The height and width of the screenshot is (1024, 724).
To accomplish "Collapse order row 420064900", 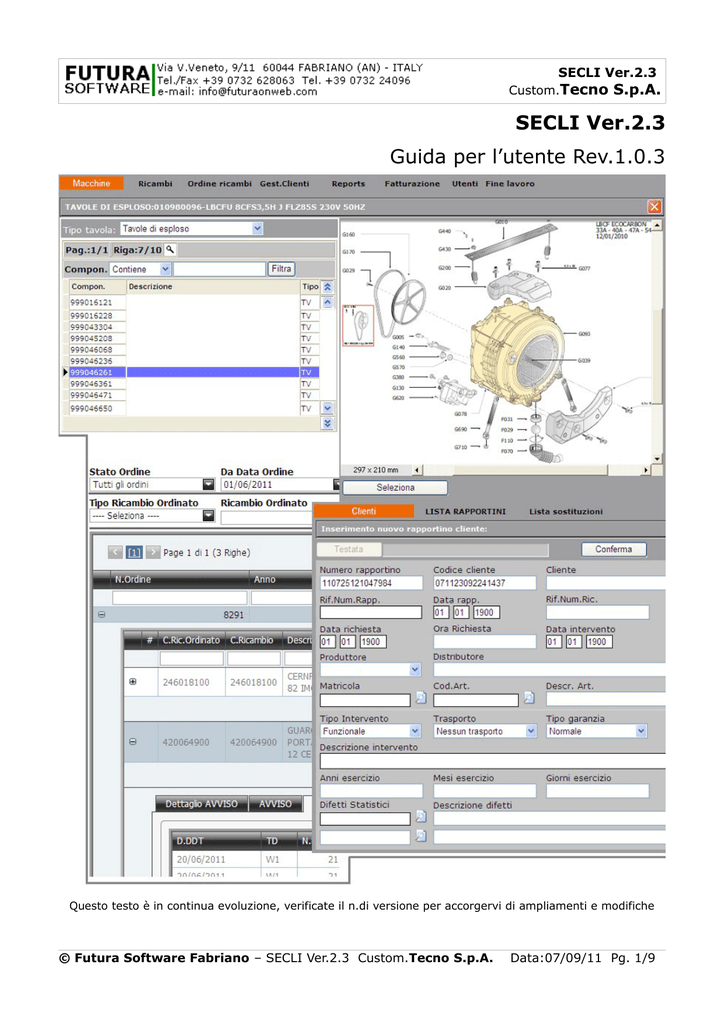I will click(x=133, y=741).
